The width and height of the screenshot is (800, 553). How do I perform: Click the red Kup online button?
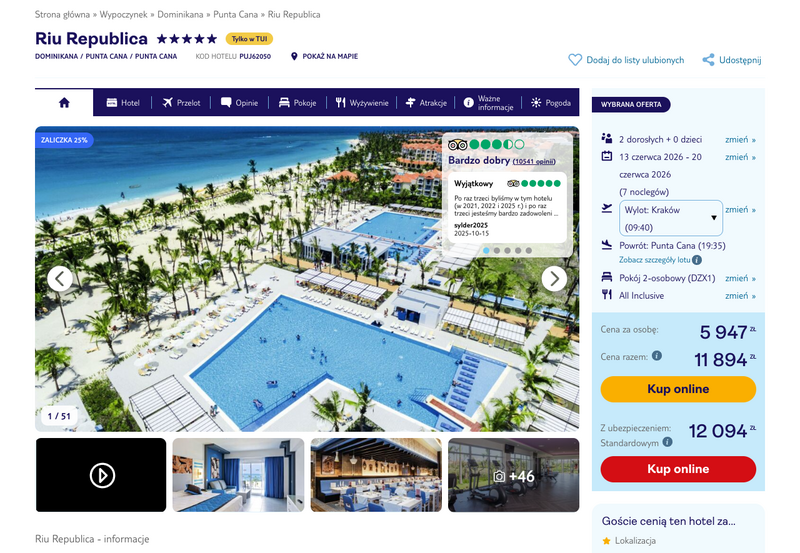coord(678,469)
